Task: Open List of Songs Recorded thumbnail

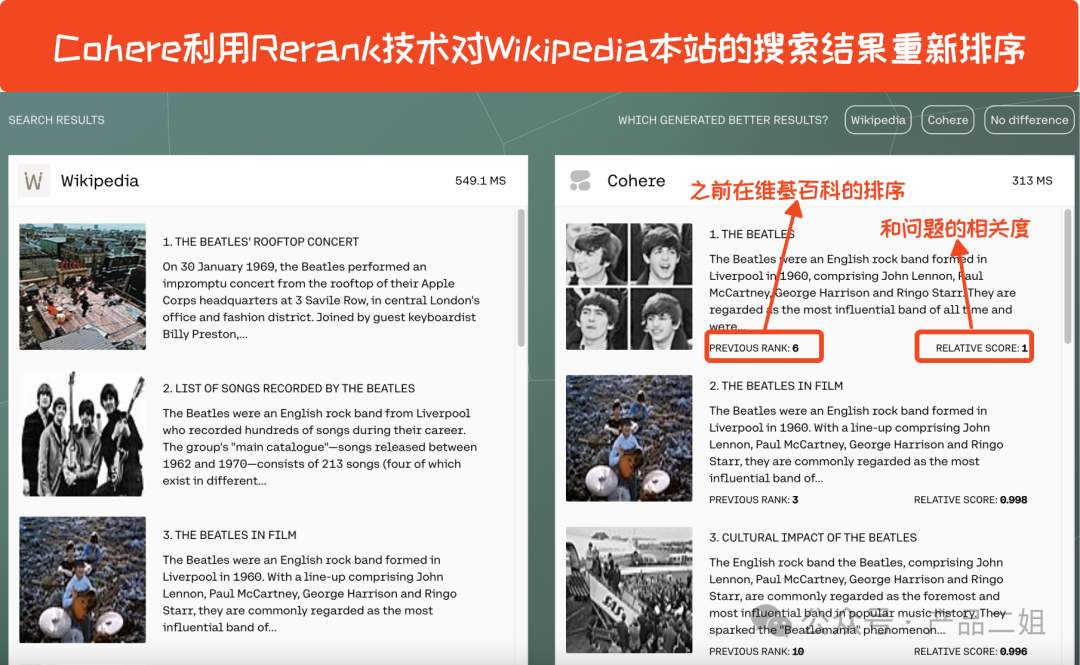Action: click(83, 433)
